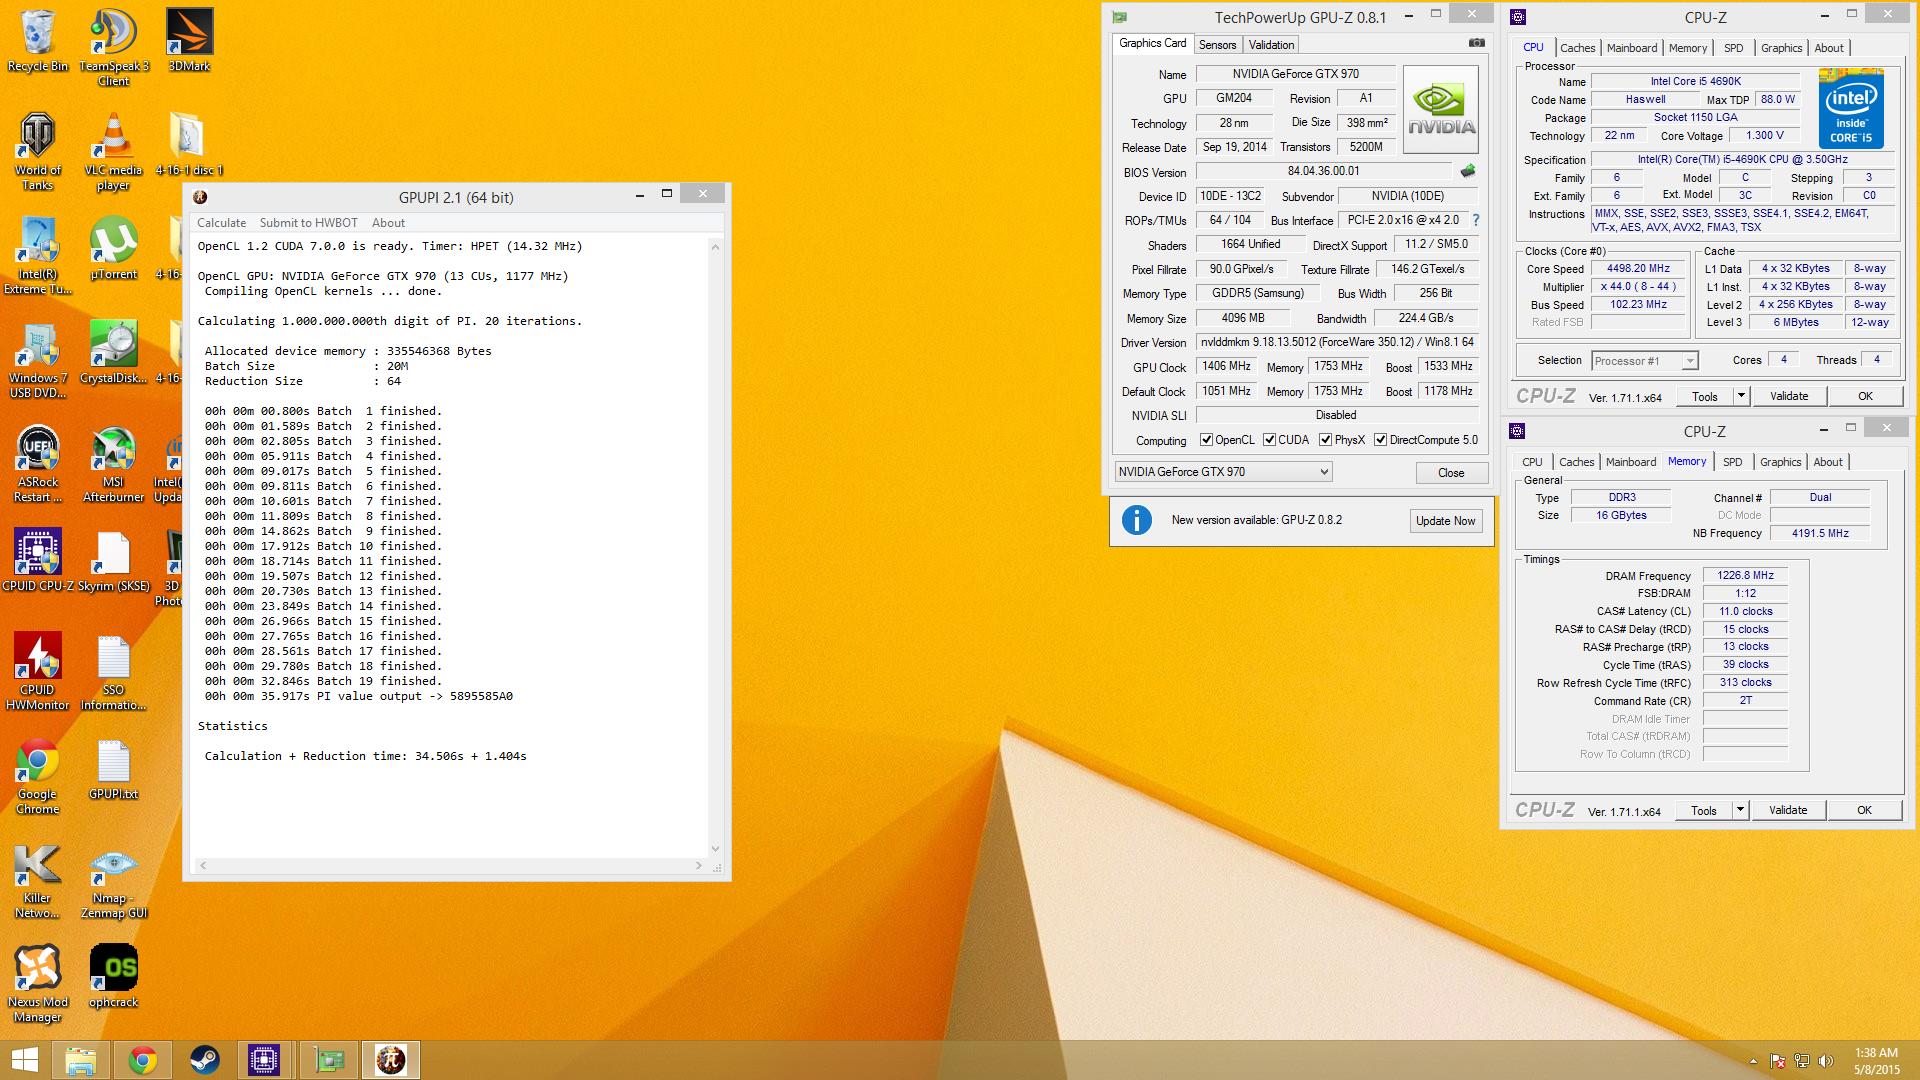Select Graphics tab in lower CPU-Z window
Viewport: 1920px width, 1080px height.
(x=1780, y=462)
